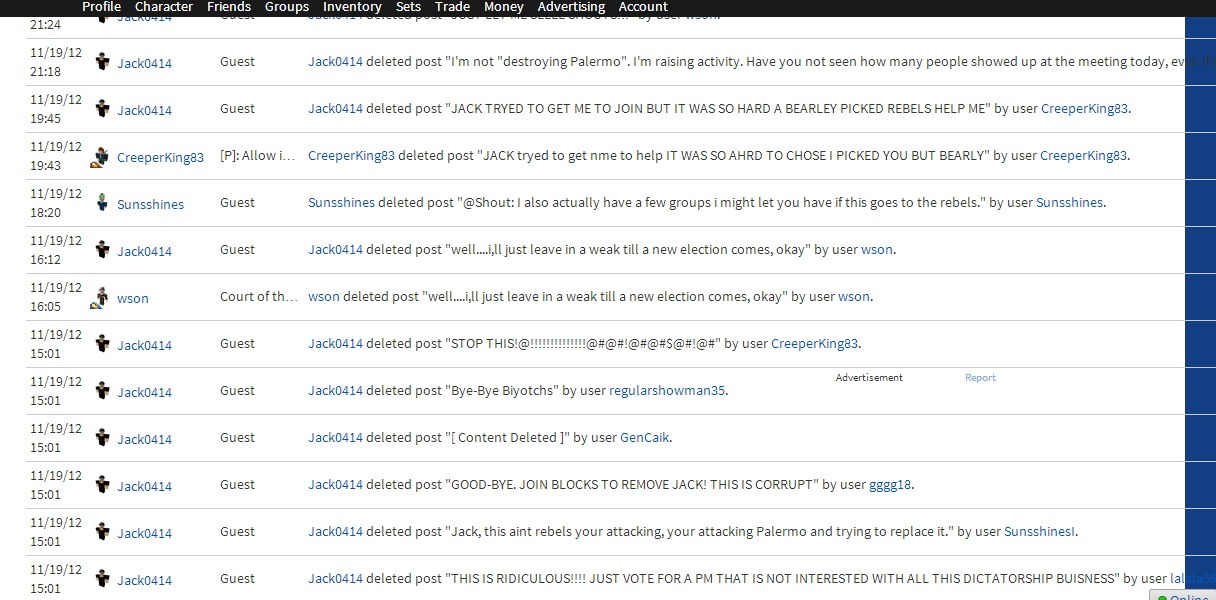Screen dimensions: 1216x600
Task: Open gggg18 user link
Action: (890, 484)
